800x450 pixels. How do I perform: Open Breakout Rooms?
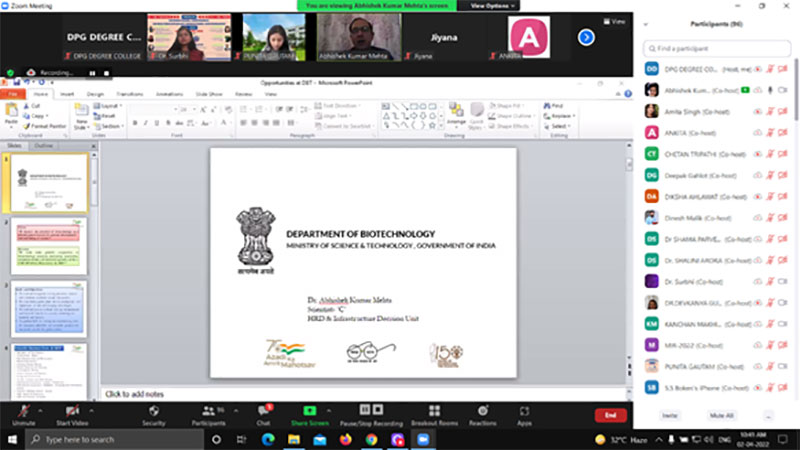[434, 415]
